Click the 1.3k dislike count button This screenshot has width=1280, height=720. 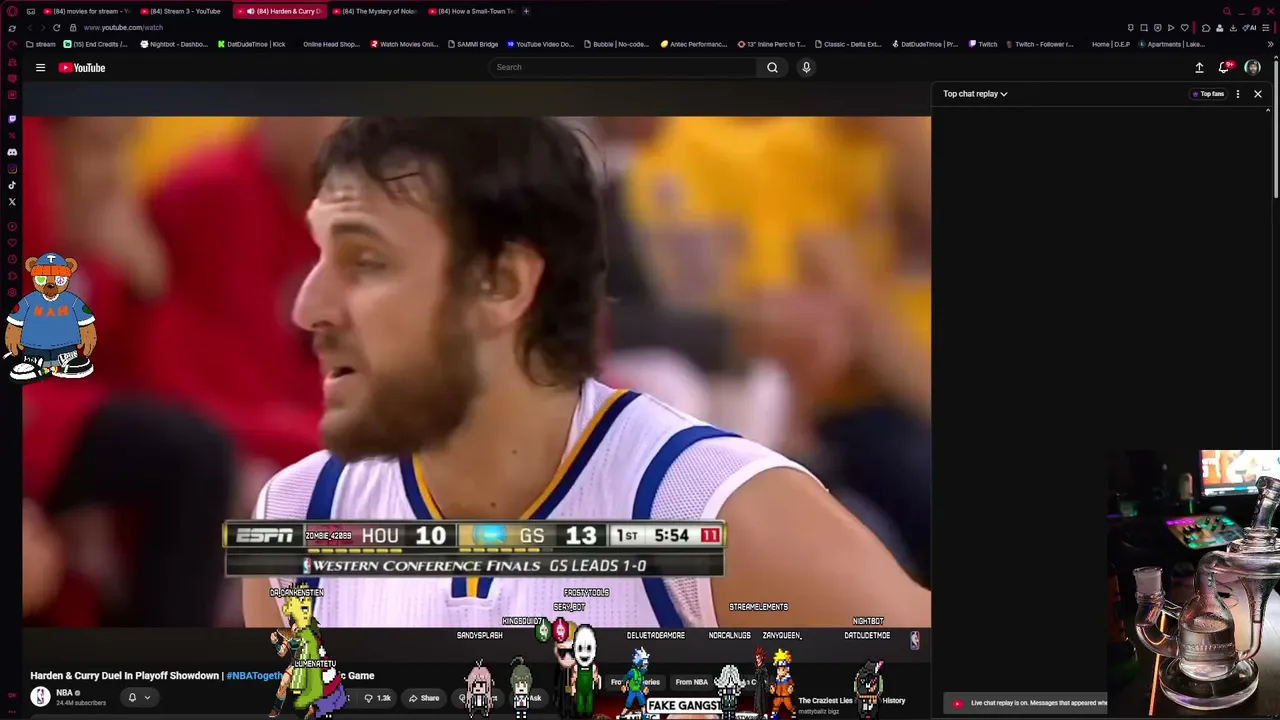coord(377,698)
